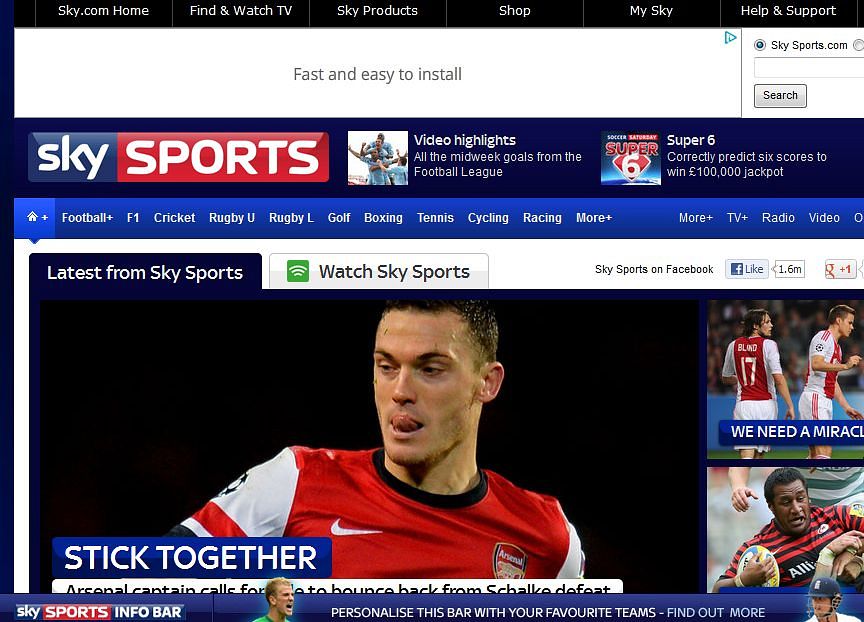
Task: Go to the Cycling section
Action: click(x=488, y=218)
